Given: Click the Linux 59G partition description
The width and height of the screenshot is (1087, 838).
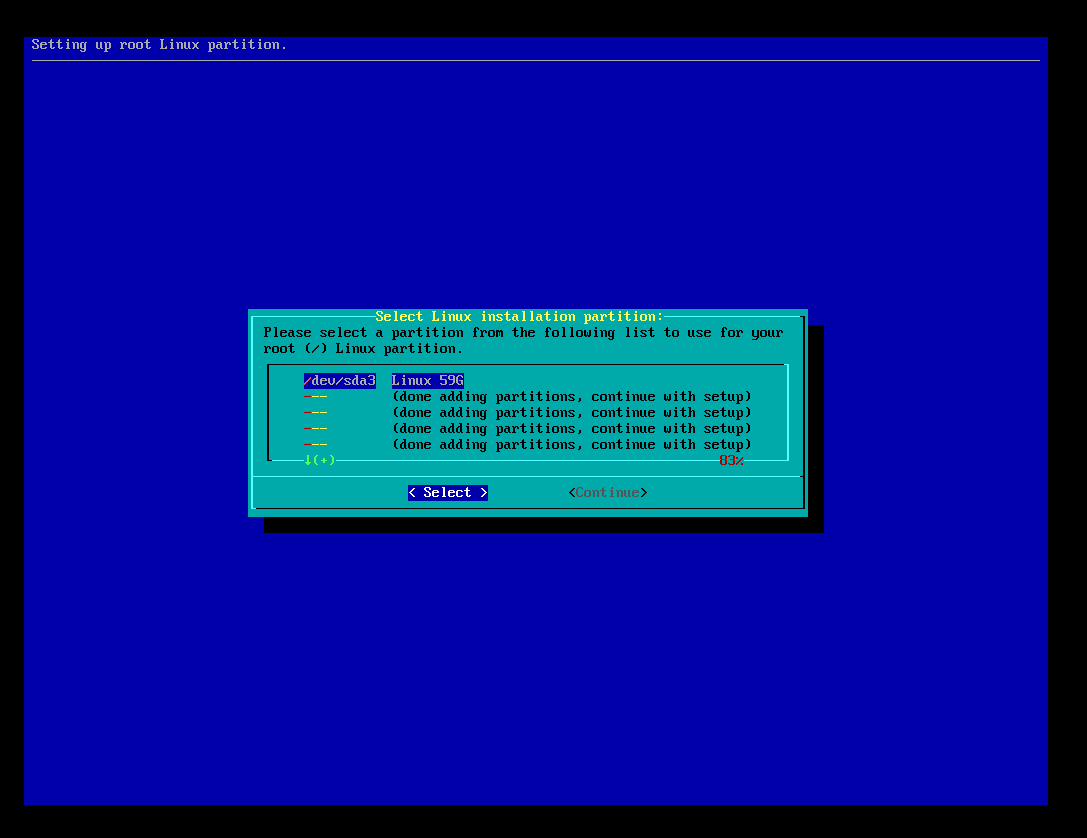Looking at the screenshot, I should [427, 381].
